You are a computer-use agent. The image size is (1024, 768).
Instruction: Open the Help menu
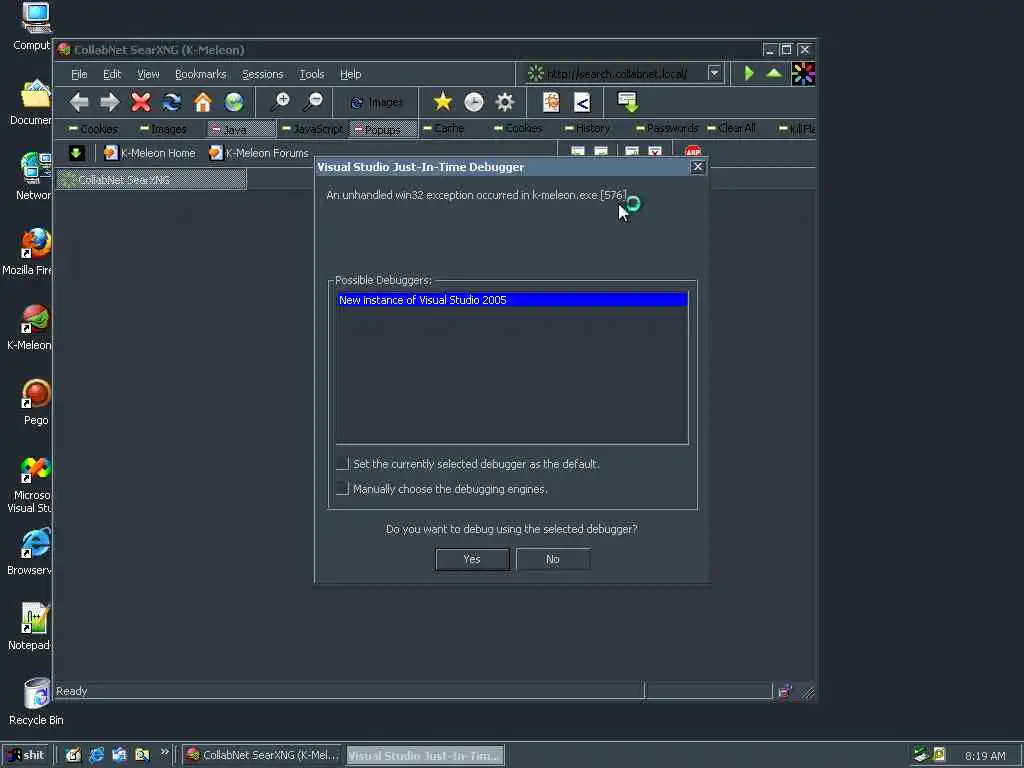pyautogui.click(x=351, y=74)
